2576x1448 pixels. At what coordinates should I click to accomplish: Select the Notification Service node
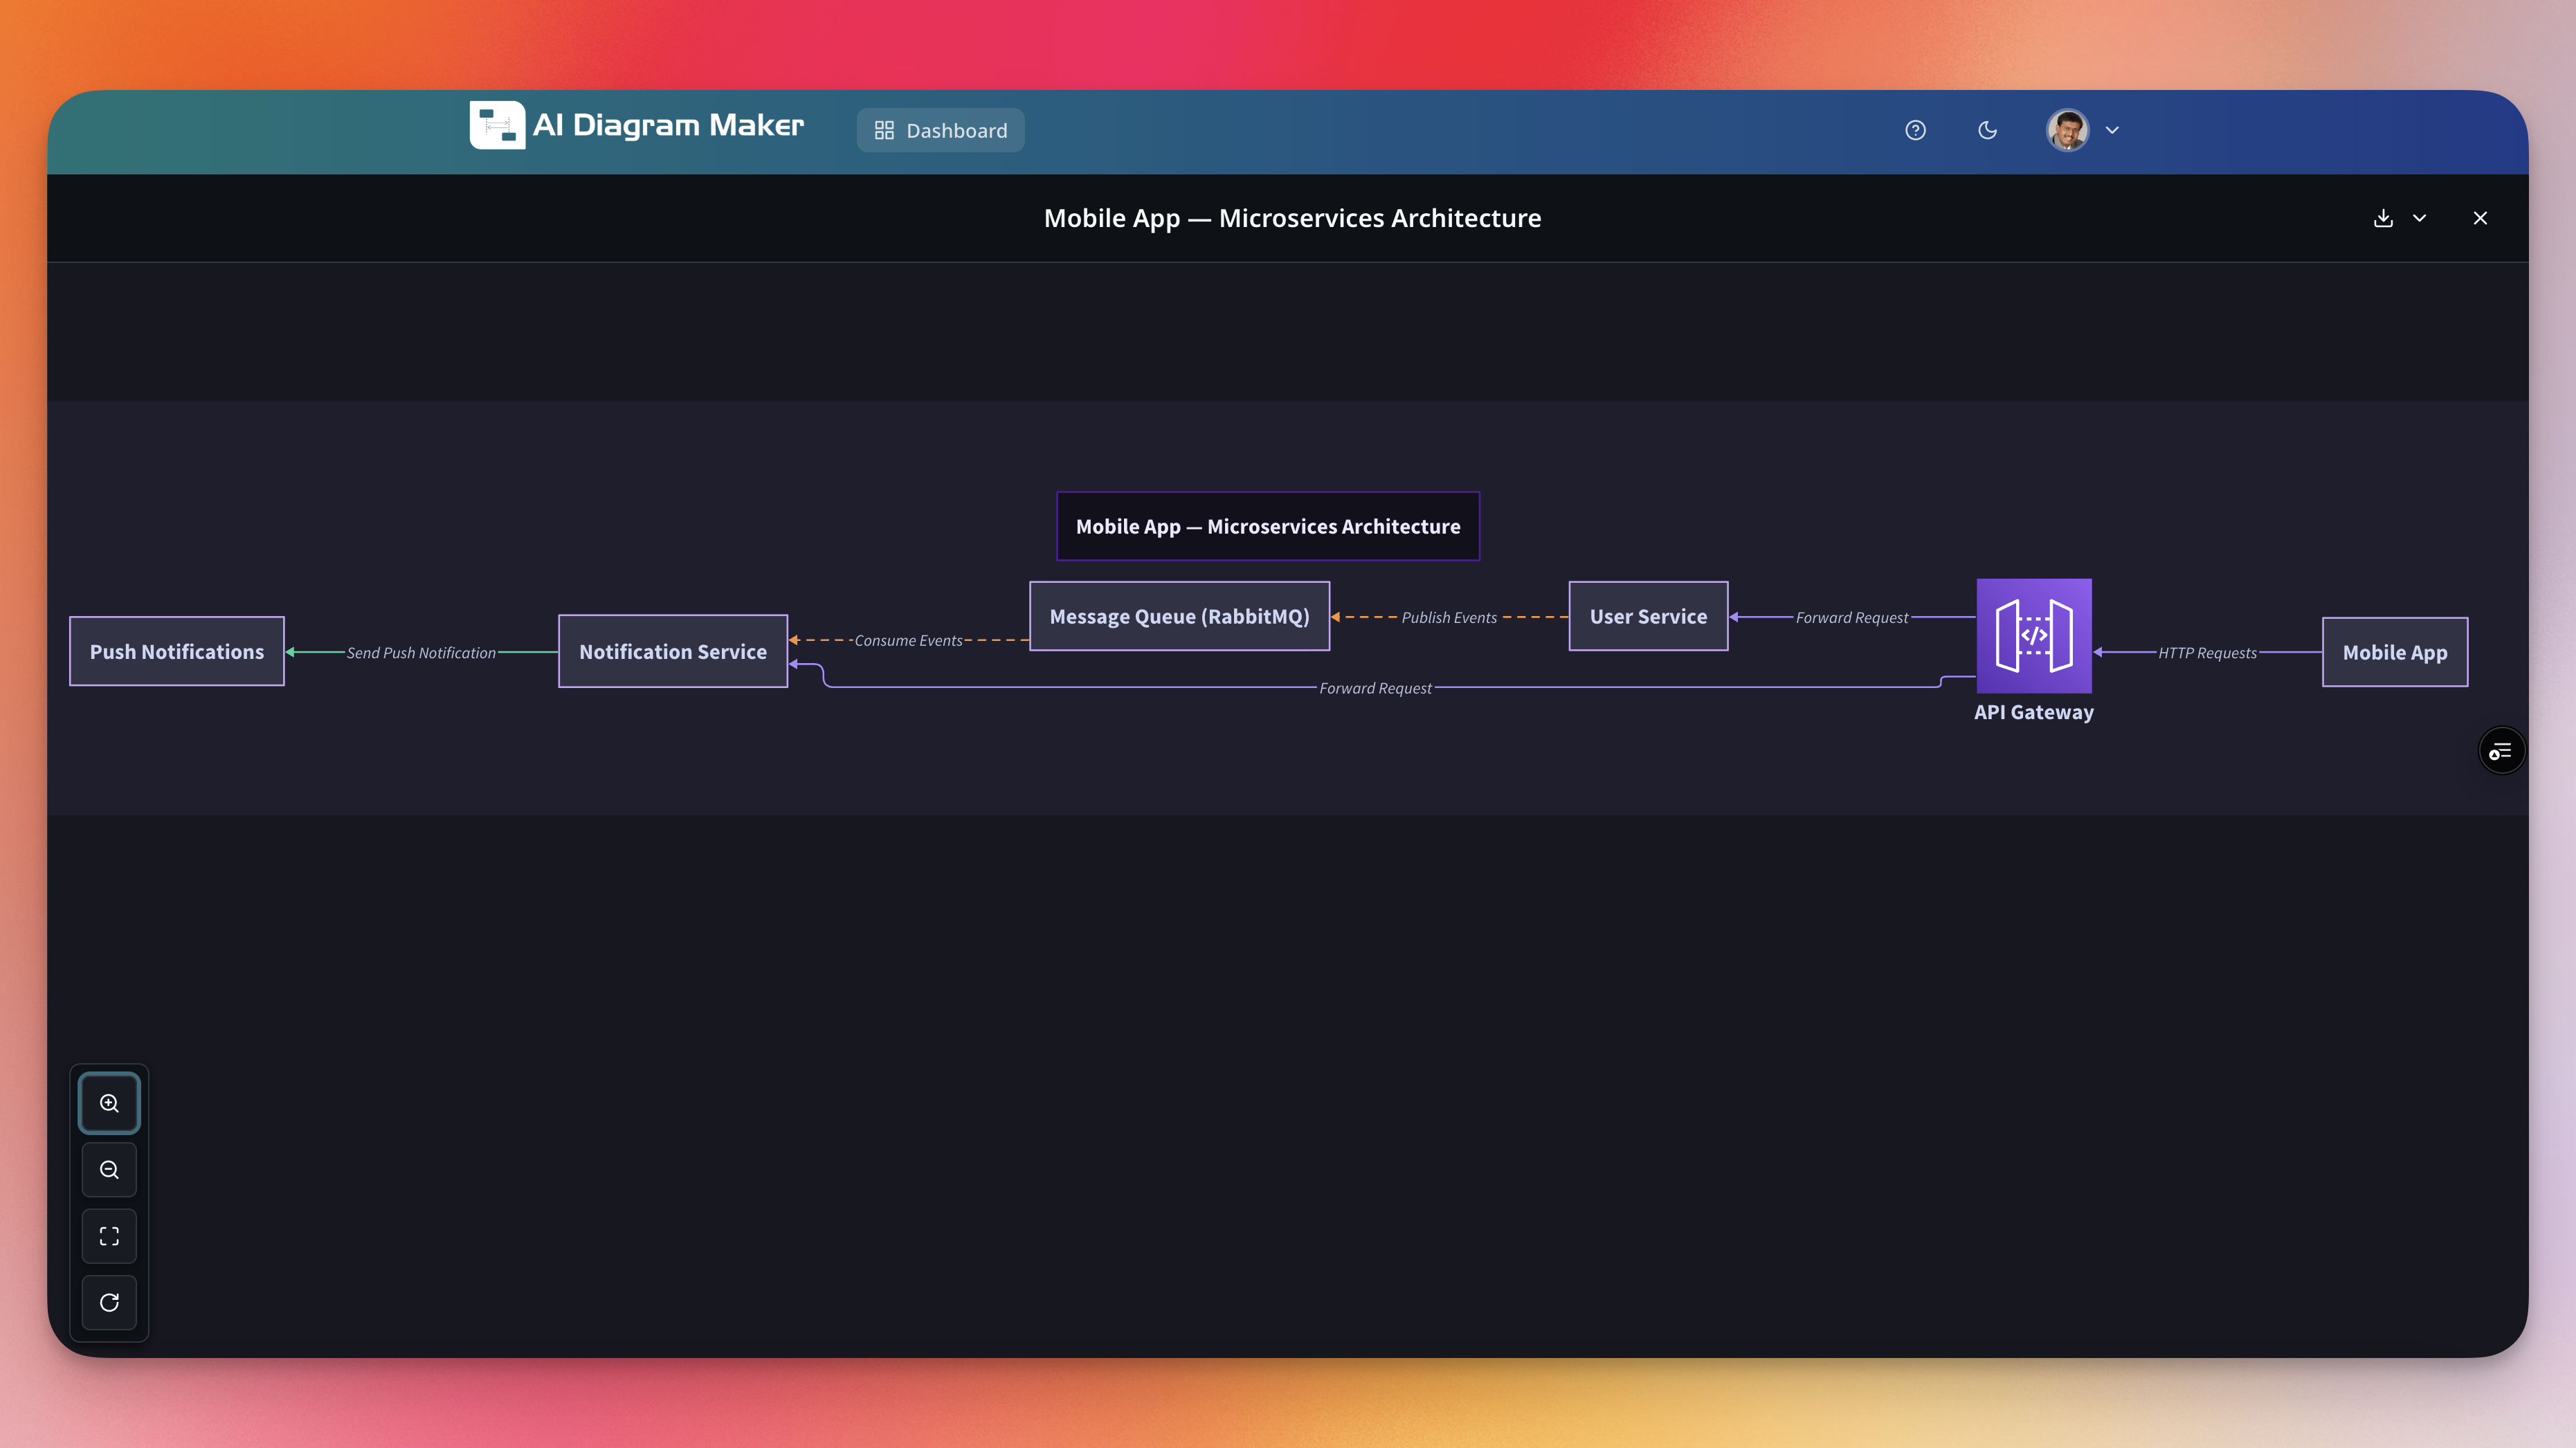(x=673, y=651)
